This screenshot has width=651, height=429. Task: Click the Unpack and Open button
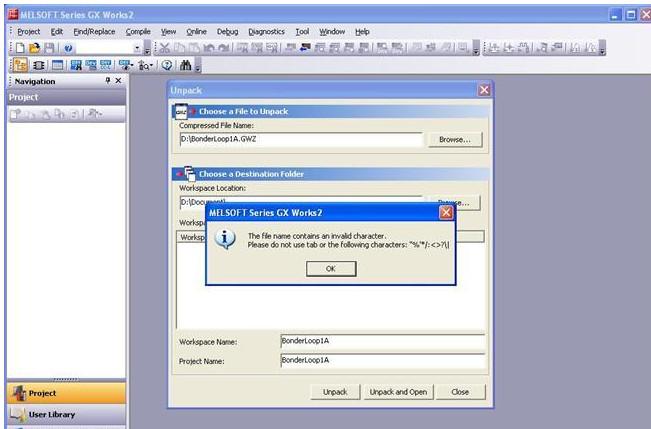click(399, 392)
